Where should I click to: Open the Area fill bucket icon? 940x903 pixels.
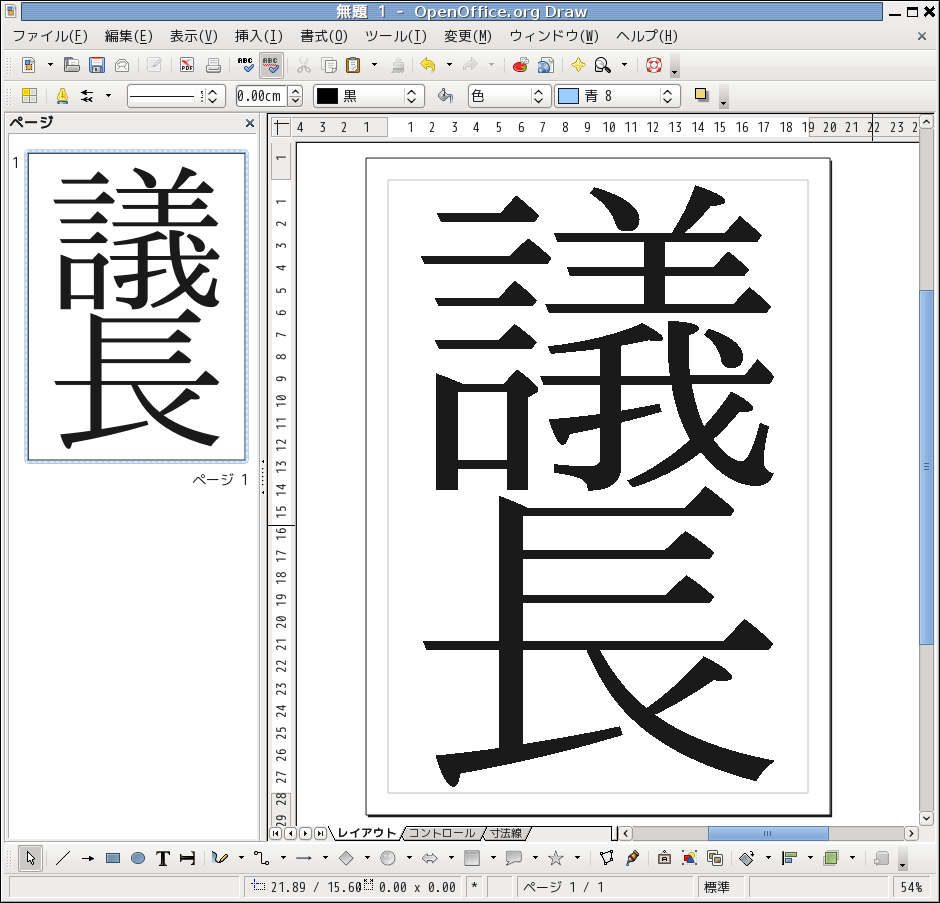point(445,96)
